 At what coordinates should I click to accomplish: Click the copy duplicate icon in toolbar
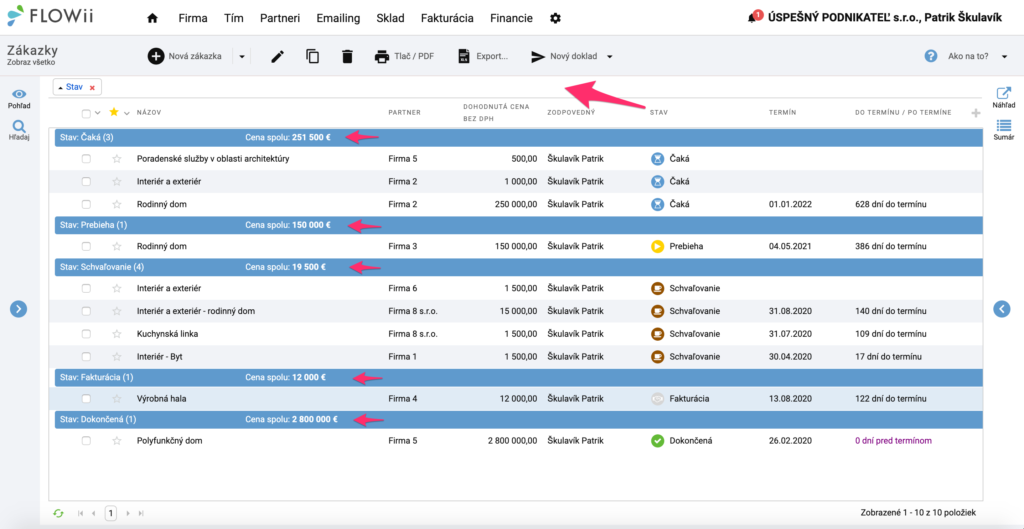313,57
